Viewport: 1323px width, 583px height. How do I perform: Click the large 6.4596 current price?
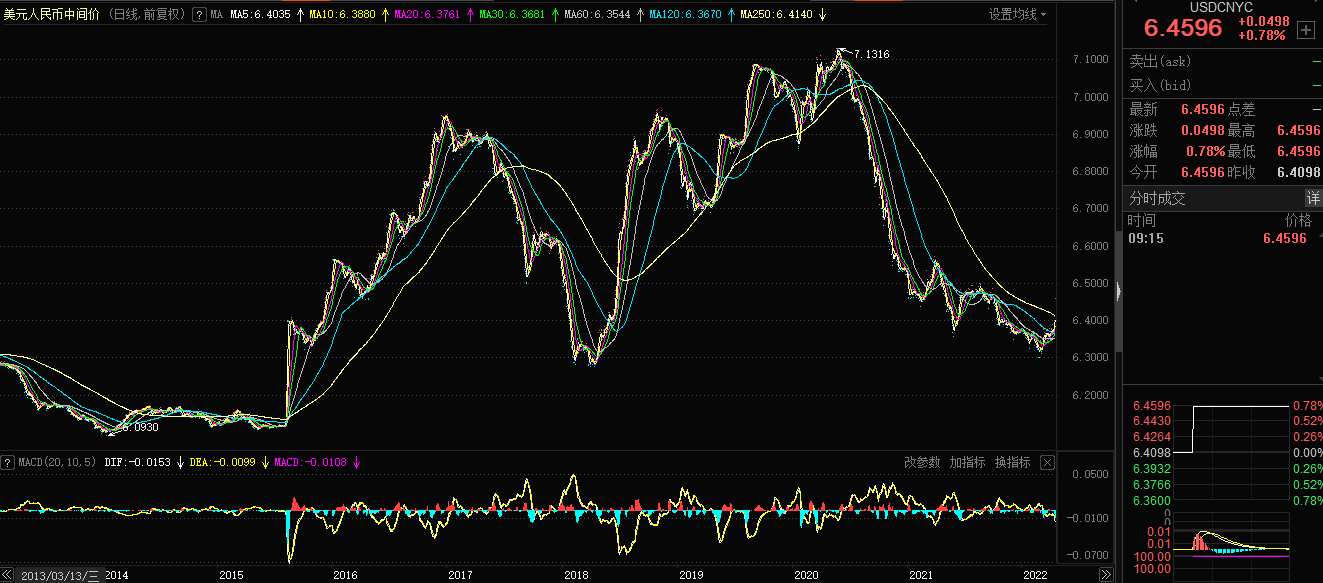1183,28
